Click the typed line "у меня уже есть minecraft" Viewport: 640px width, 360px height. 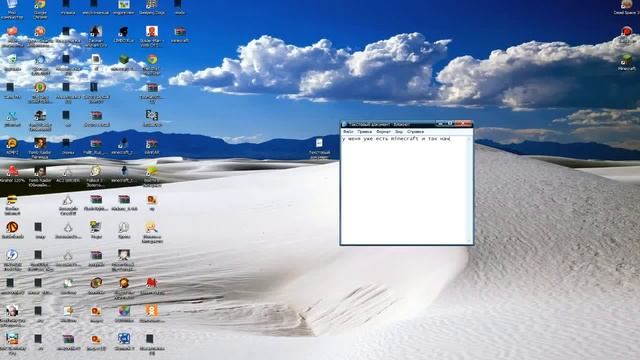380,139
